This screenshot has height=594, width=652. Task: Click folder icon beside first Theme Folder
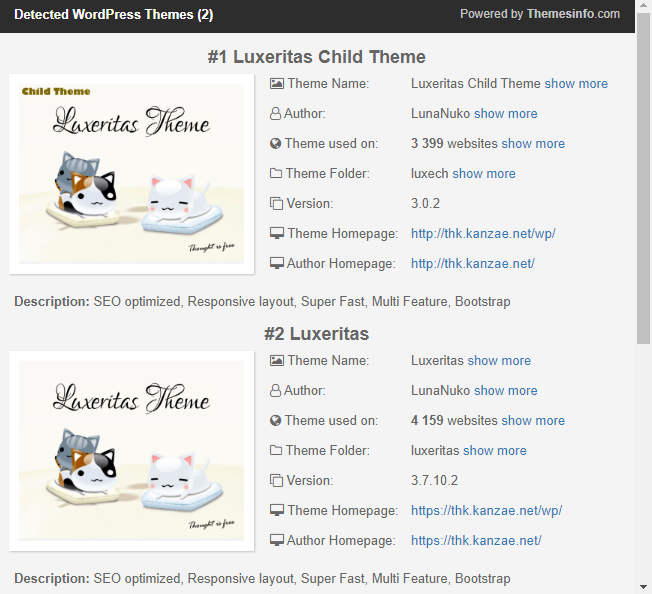(277, 174)
